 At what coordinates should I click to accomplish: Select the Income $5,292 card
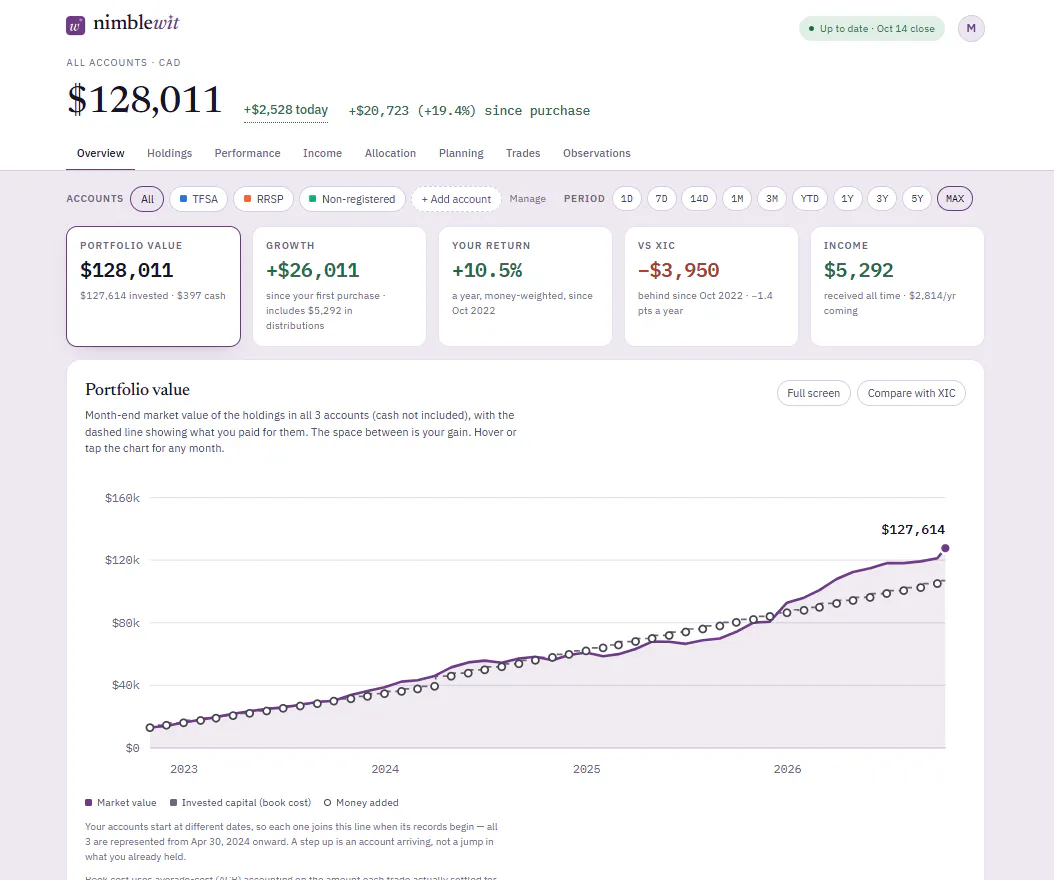coord(897,286)
